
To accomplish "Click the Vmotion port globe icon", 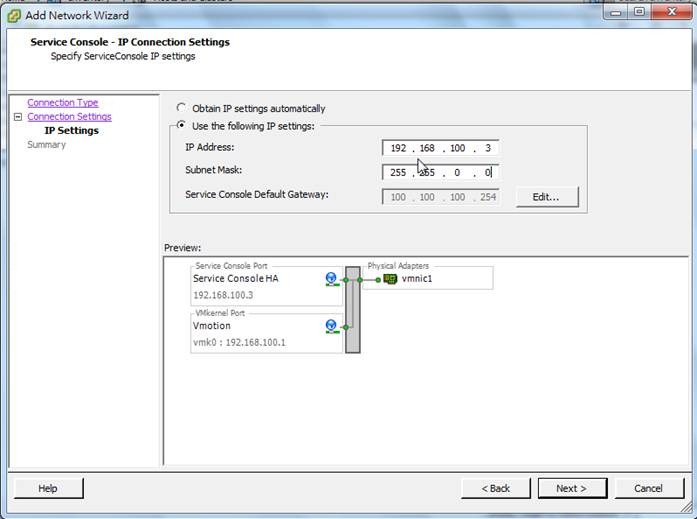I will [331, 326].
